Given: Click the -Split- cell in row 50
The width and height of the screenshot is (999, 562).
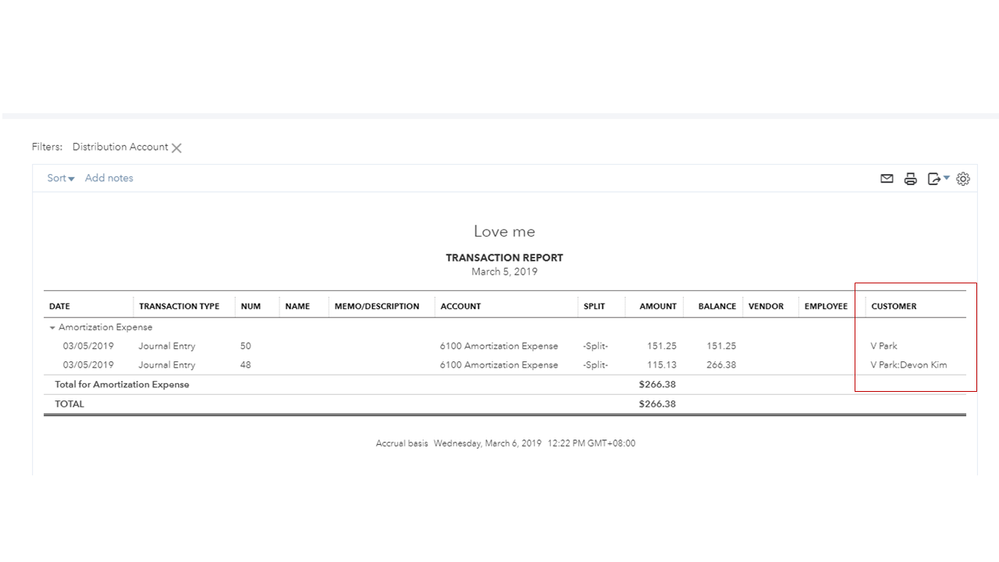Looking at the screenshot, I should tap(595, 346).
